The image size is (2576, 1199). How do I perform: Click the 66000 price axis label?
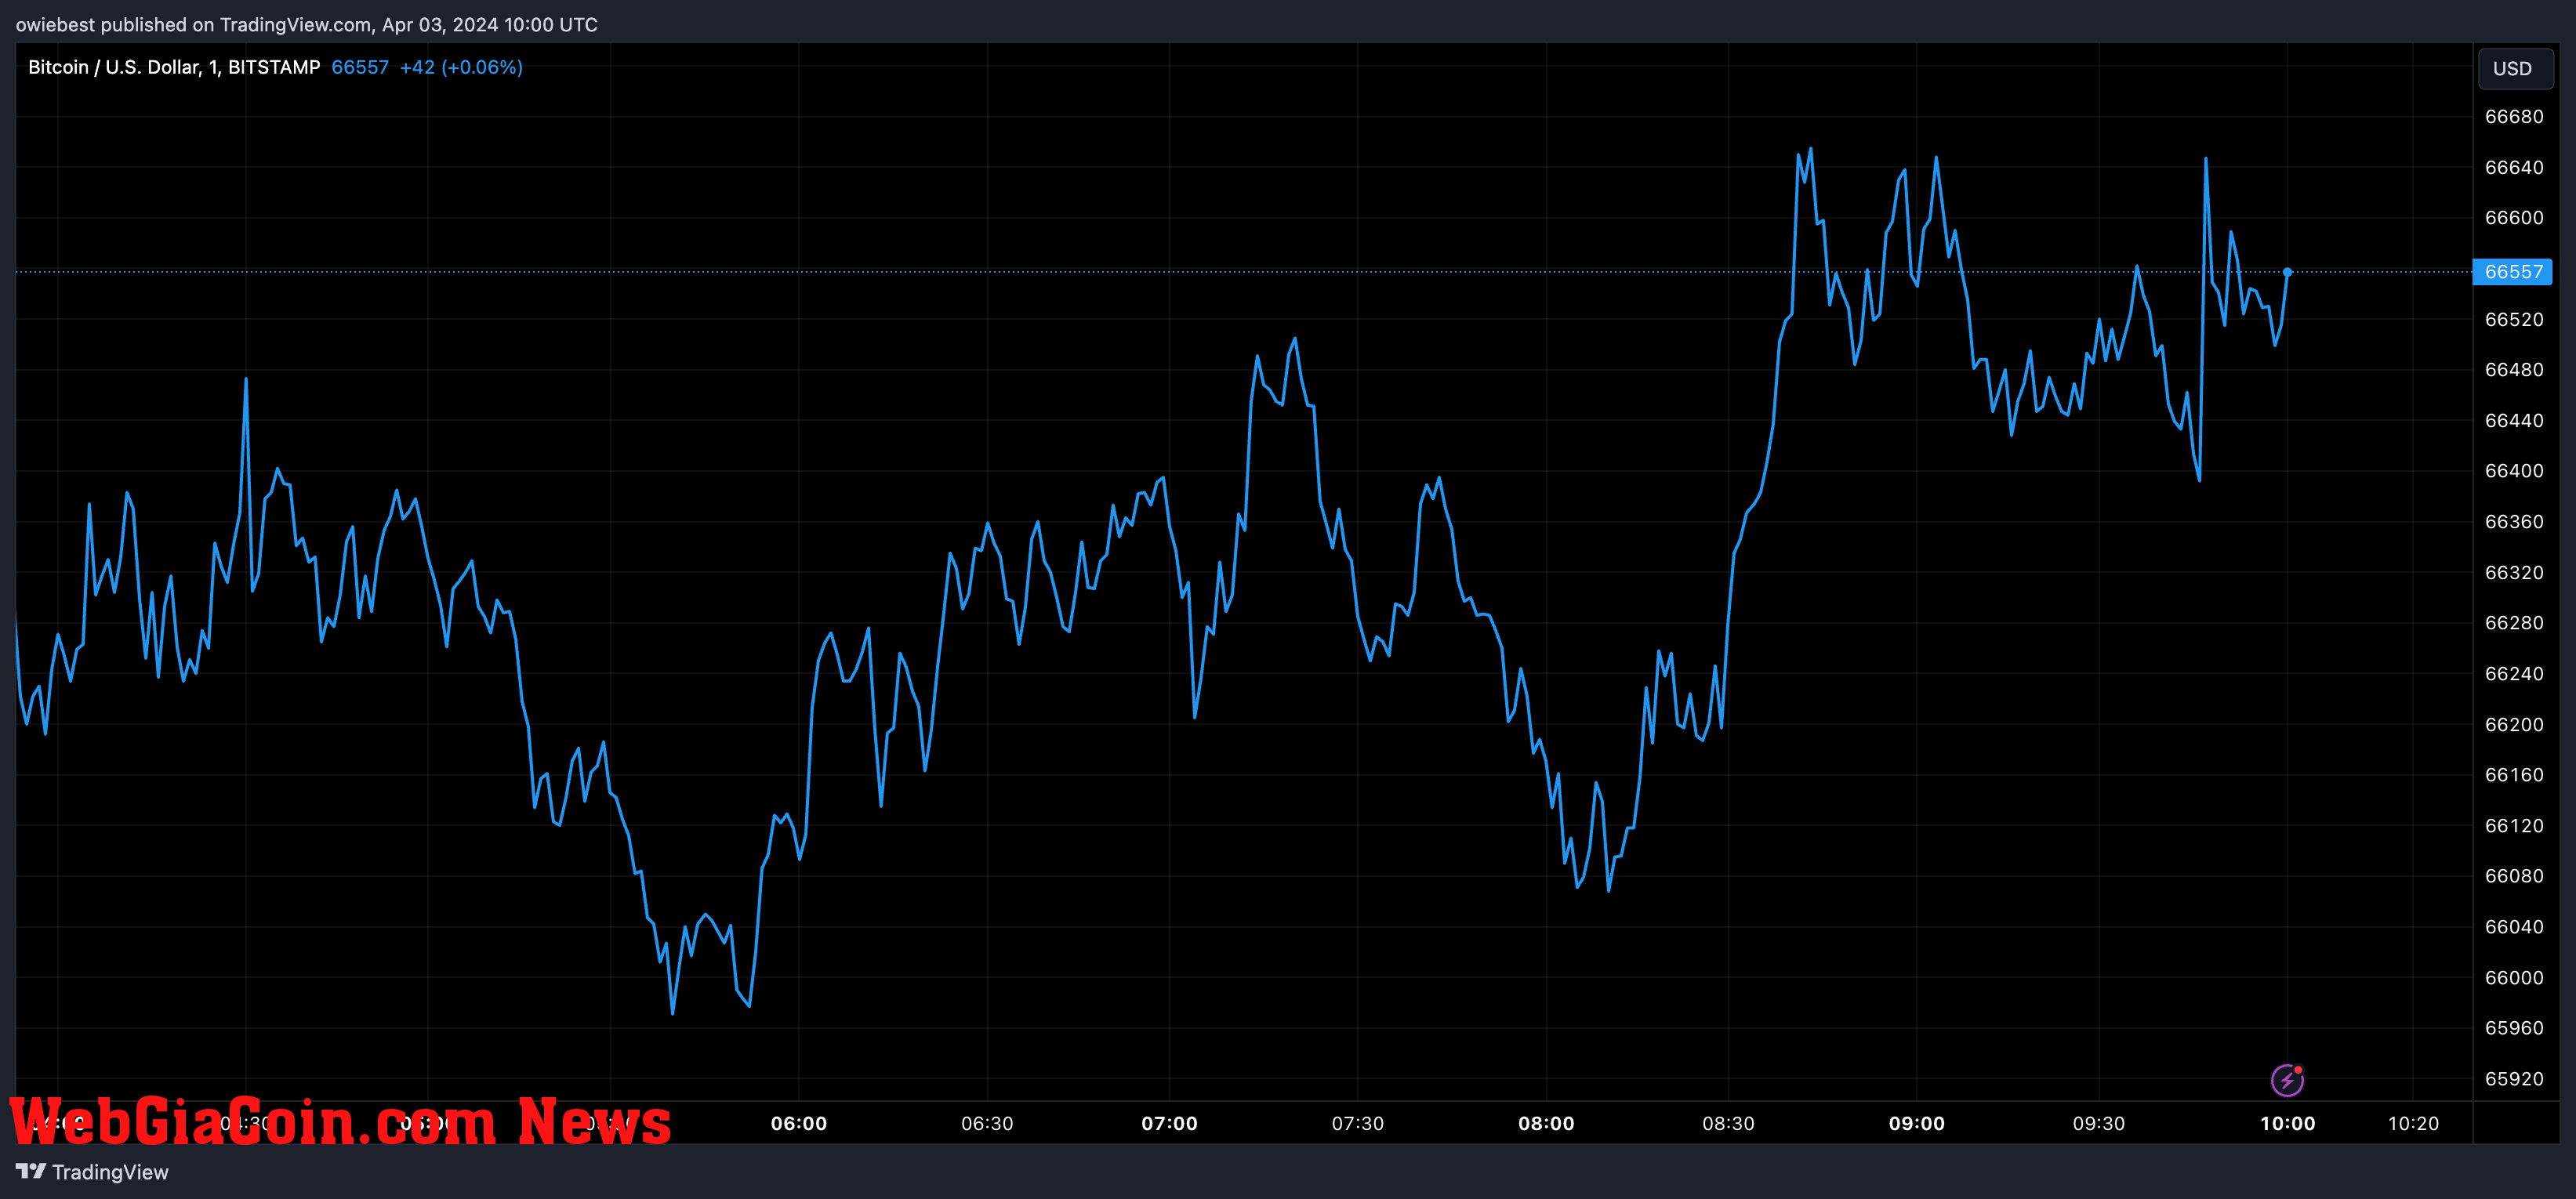click(x=2514, y=977)
